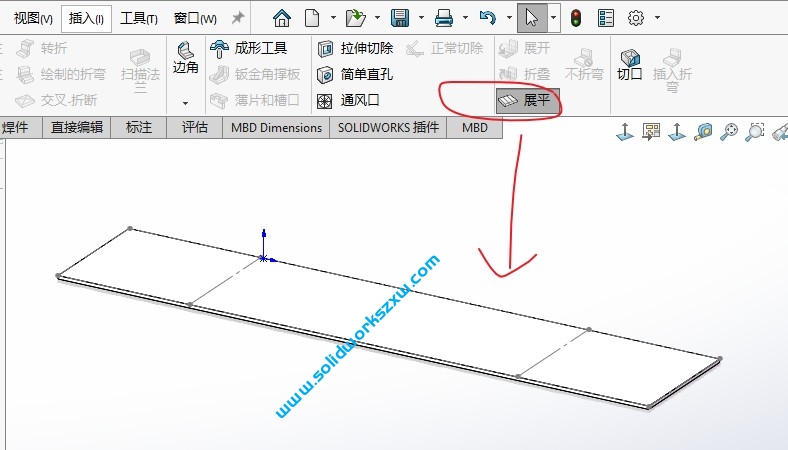Select the 通风口 Vent tool

[348, 101]
